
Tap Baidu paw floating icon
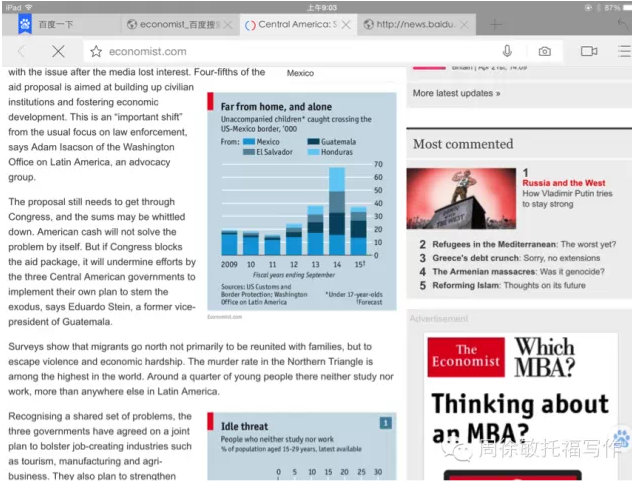pyautogui.click(x=620, y=438)
